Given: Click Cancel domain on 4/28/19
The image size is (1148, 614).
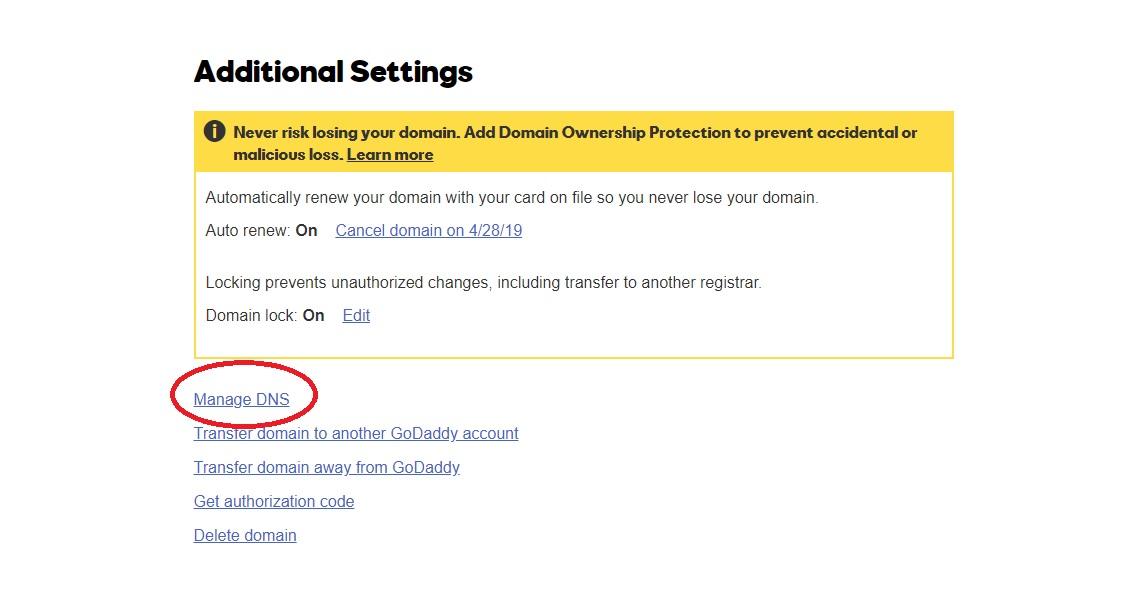Looking at the screenshot, I should pos(428,230).
